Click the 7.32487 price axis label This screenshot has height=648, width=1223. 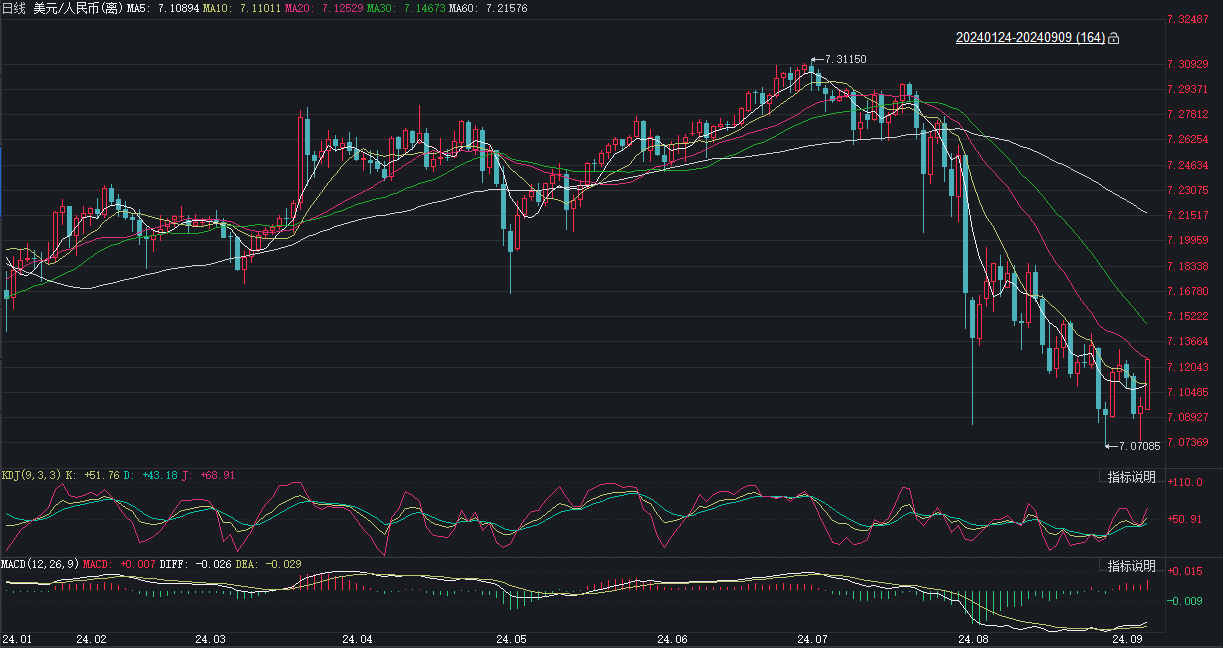[x=1188, y=20]
